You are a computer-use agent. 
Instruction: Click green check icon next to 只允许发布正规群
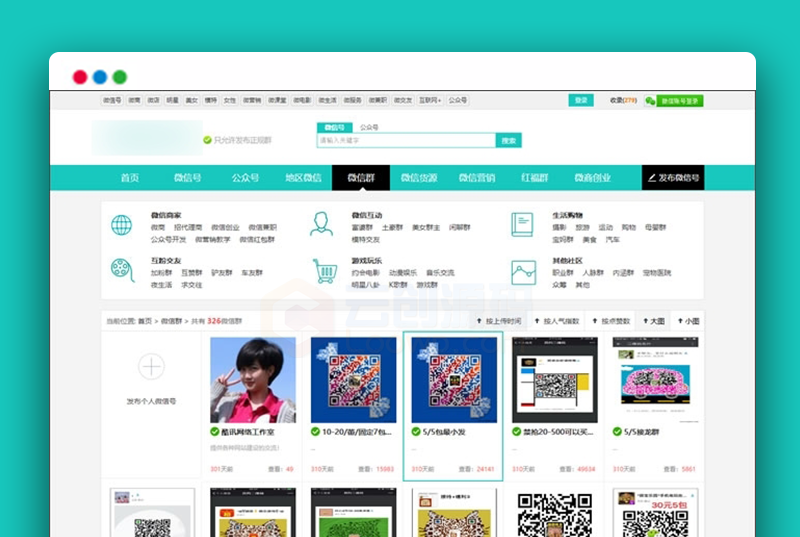207,140
